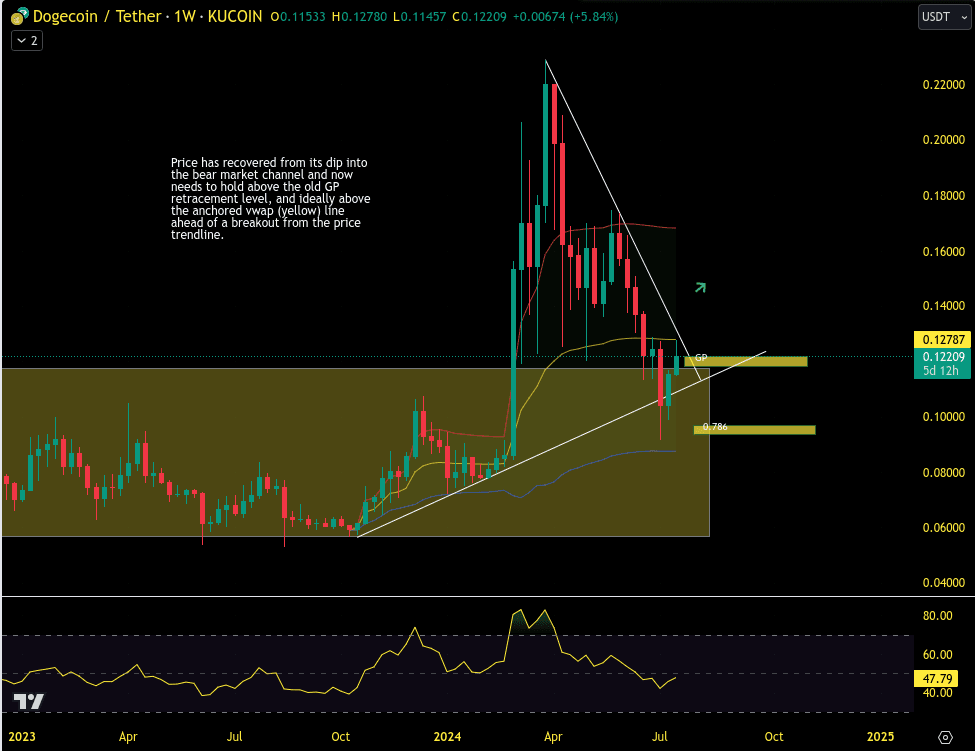Click the high value H0.12780

[x=359, y=17]
